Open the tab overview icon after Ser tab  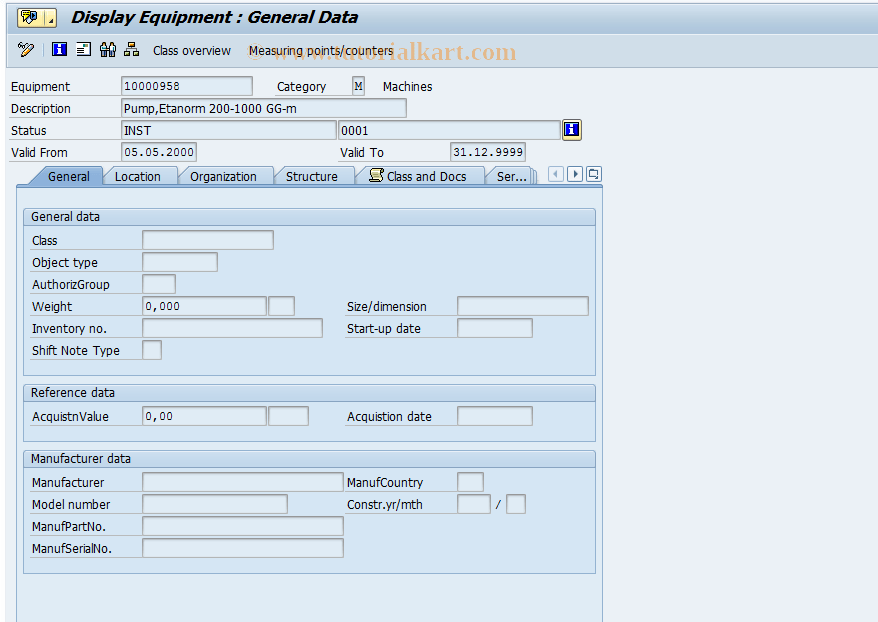coord(594,174)
